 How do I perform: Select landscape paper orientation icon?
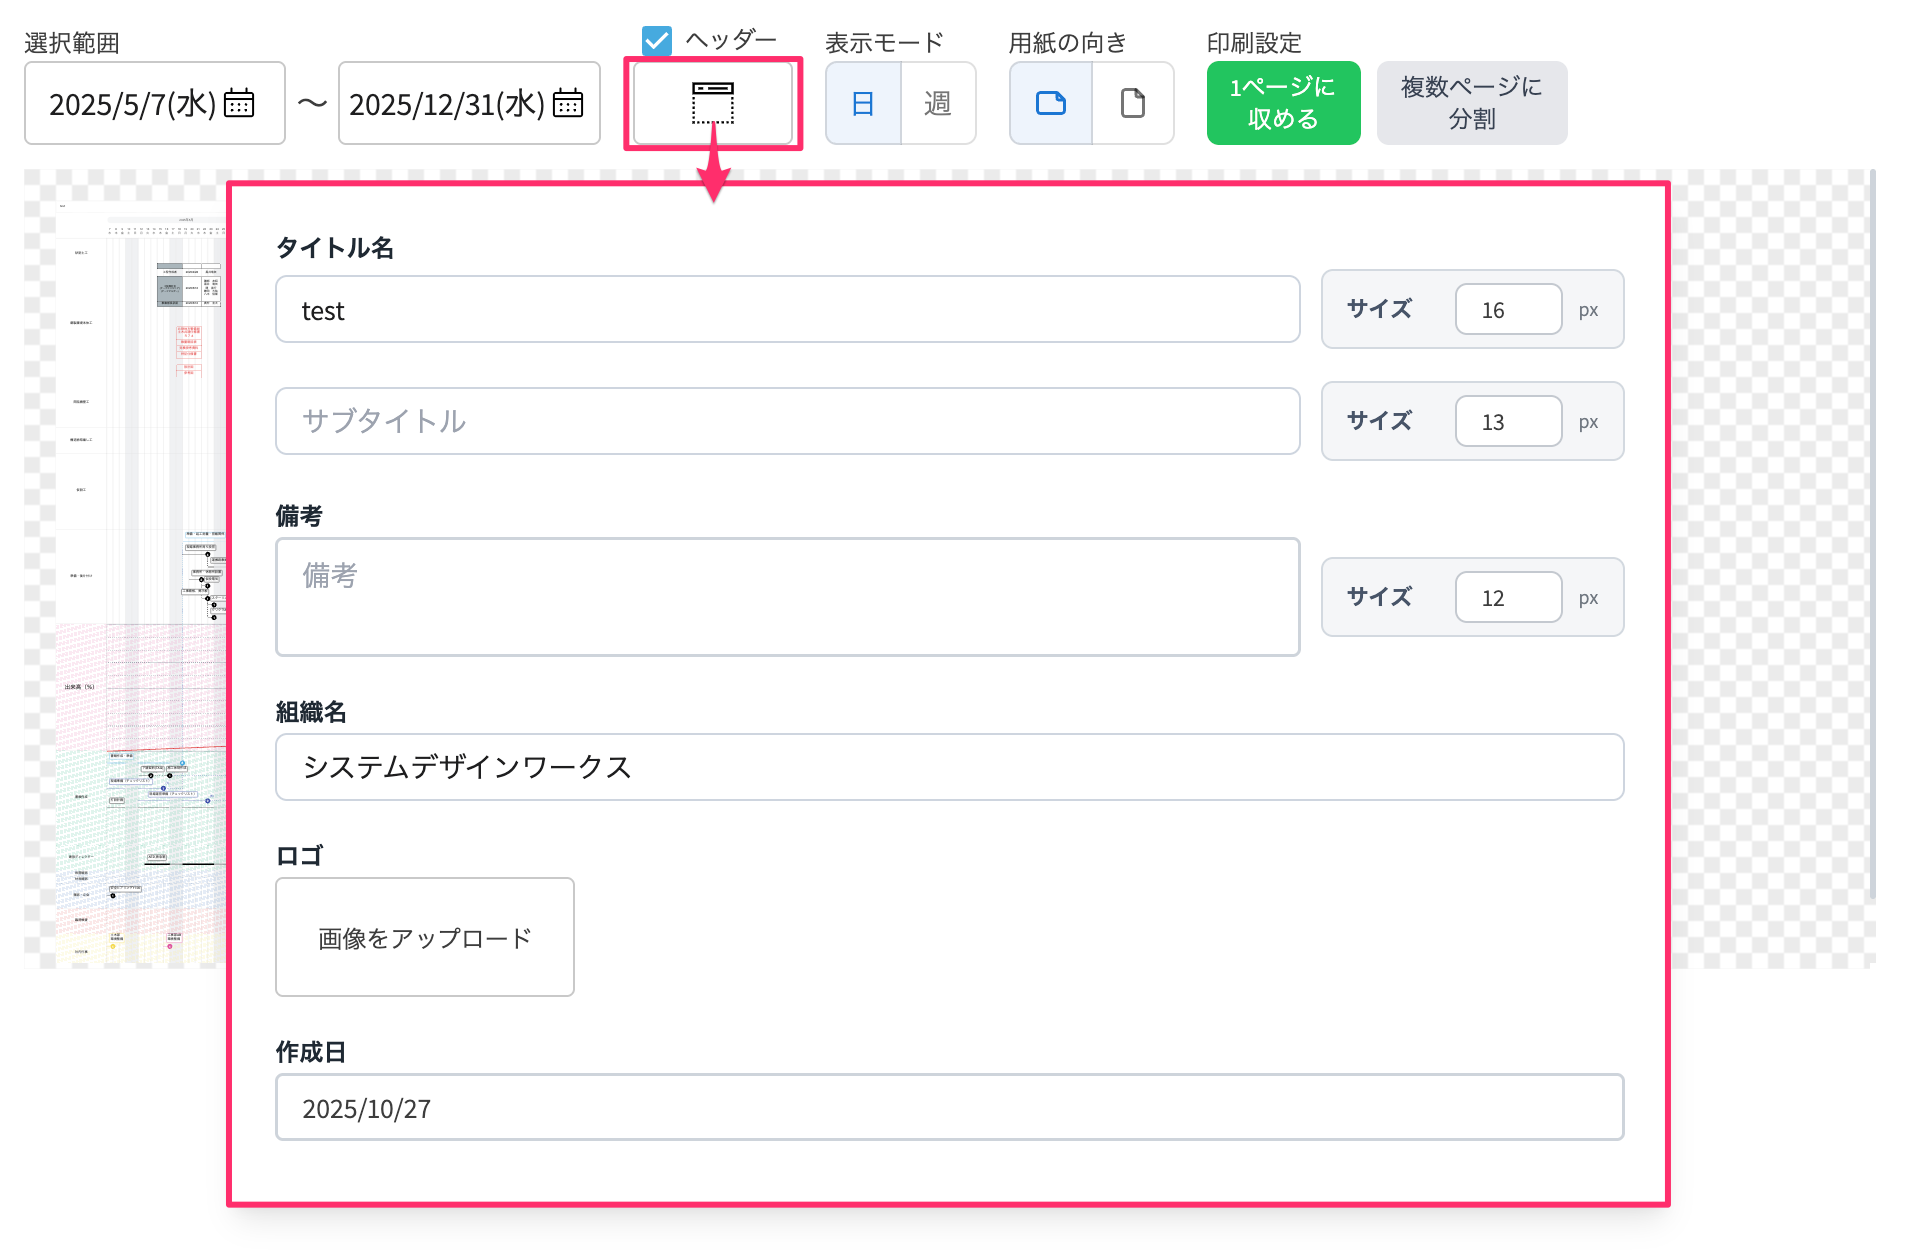click(1050, 103)
